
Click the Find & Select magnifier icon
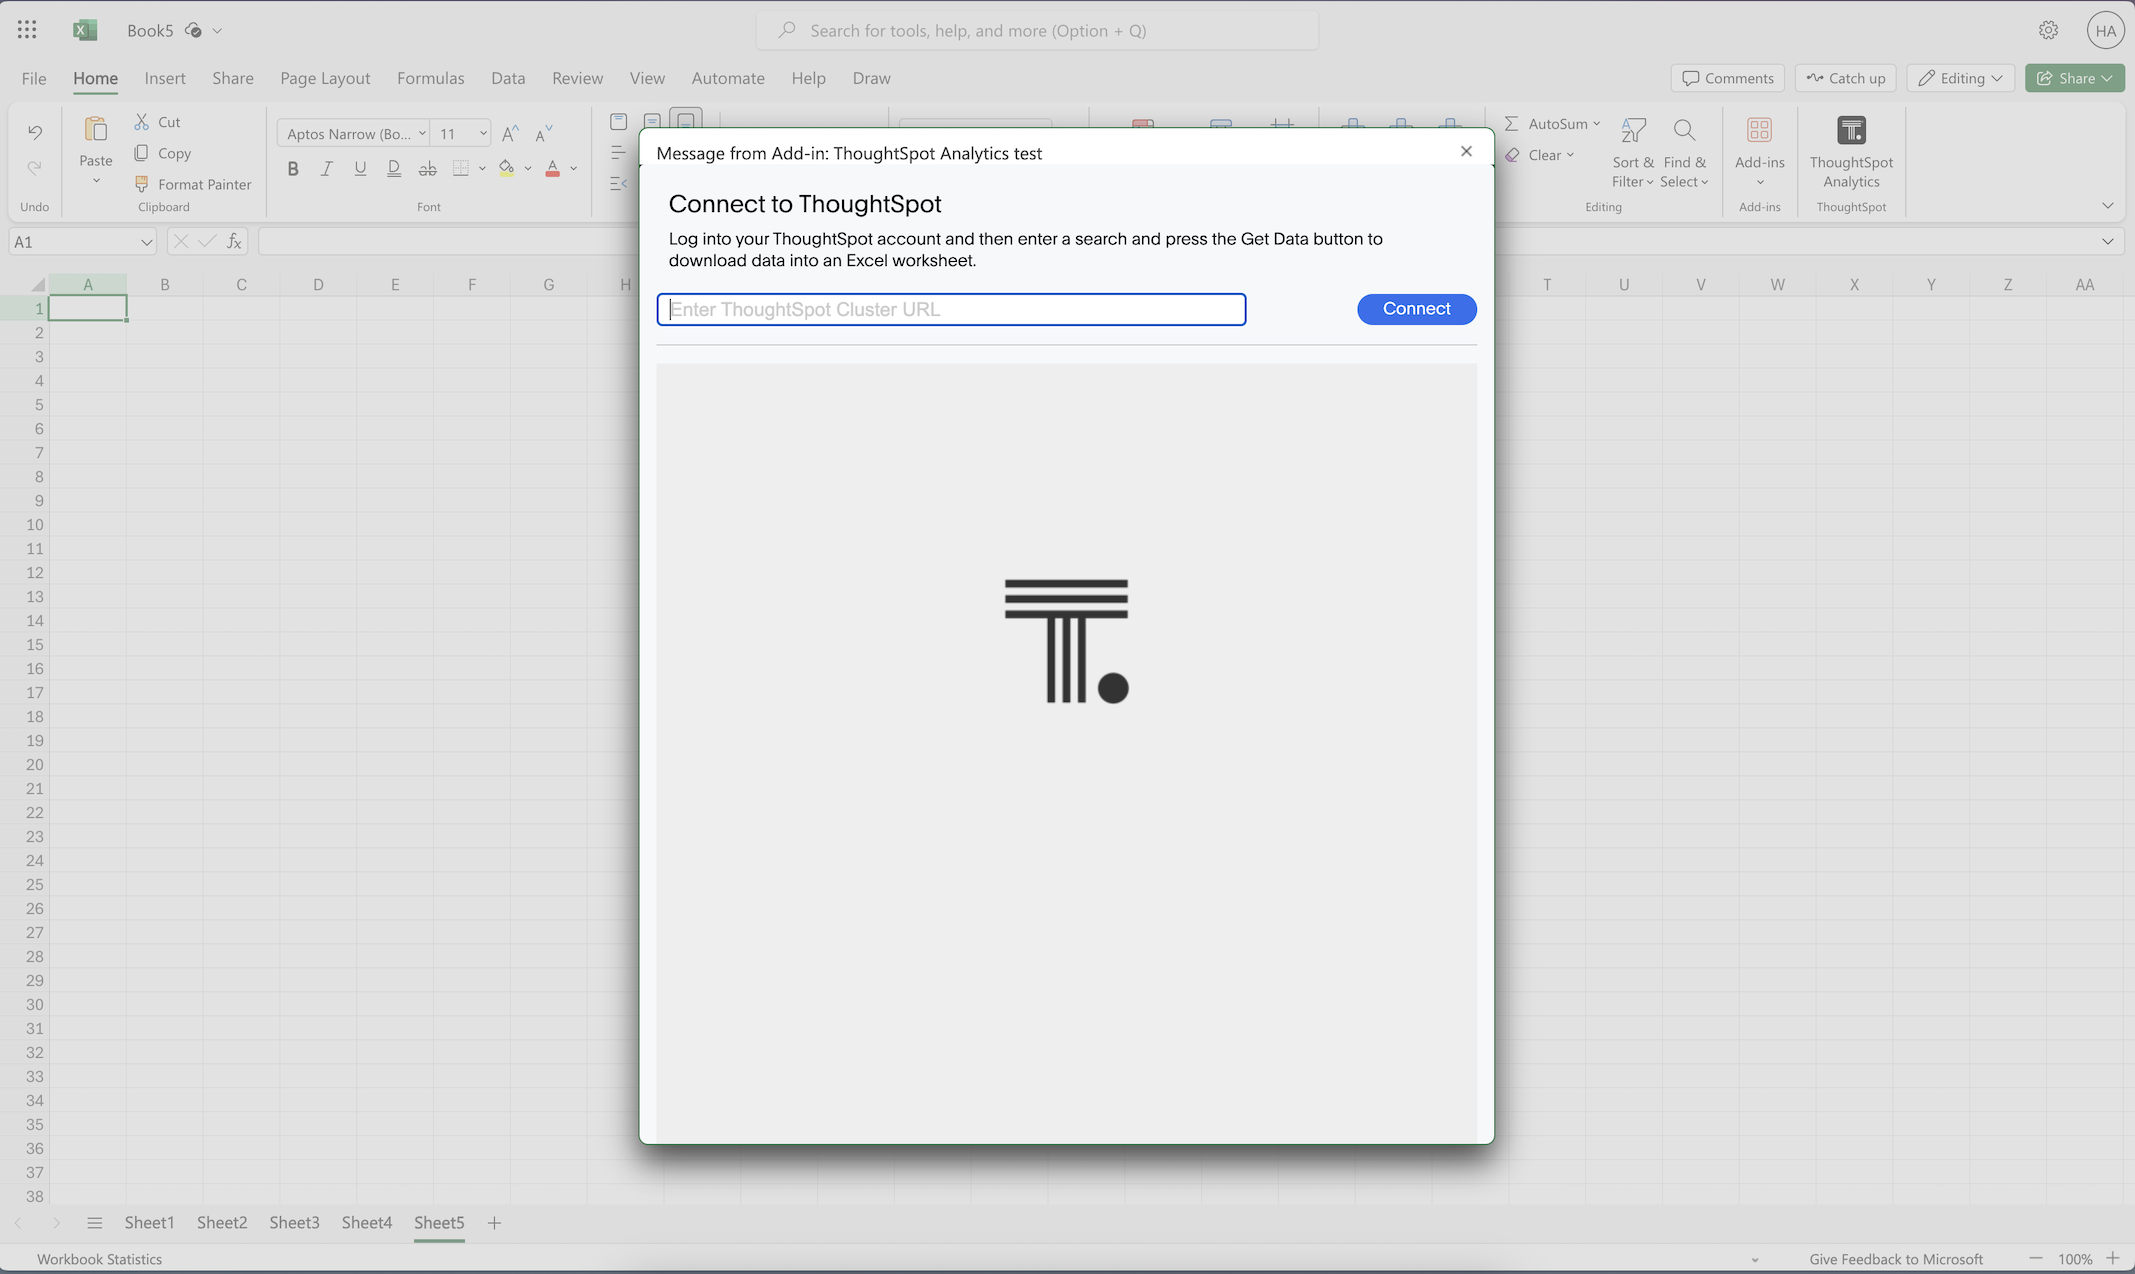coord(1684,130)
